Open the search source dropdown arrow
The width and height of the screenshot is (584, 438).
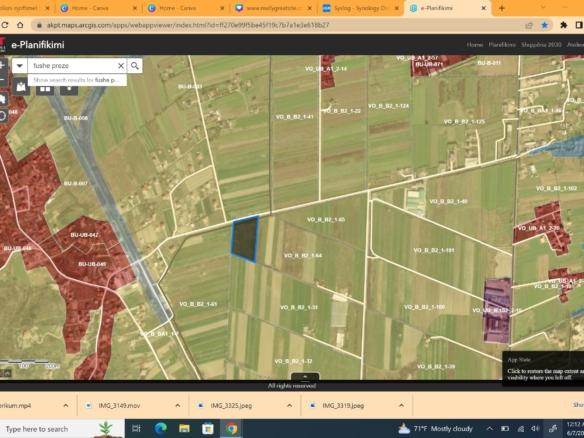pos(19,66)
